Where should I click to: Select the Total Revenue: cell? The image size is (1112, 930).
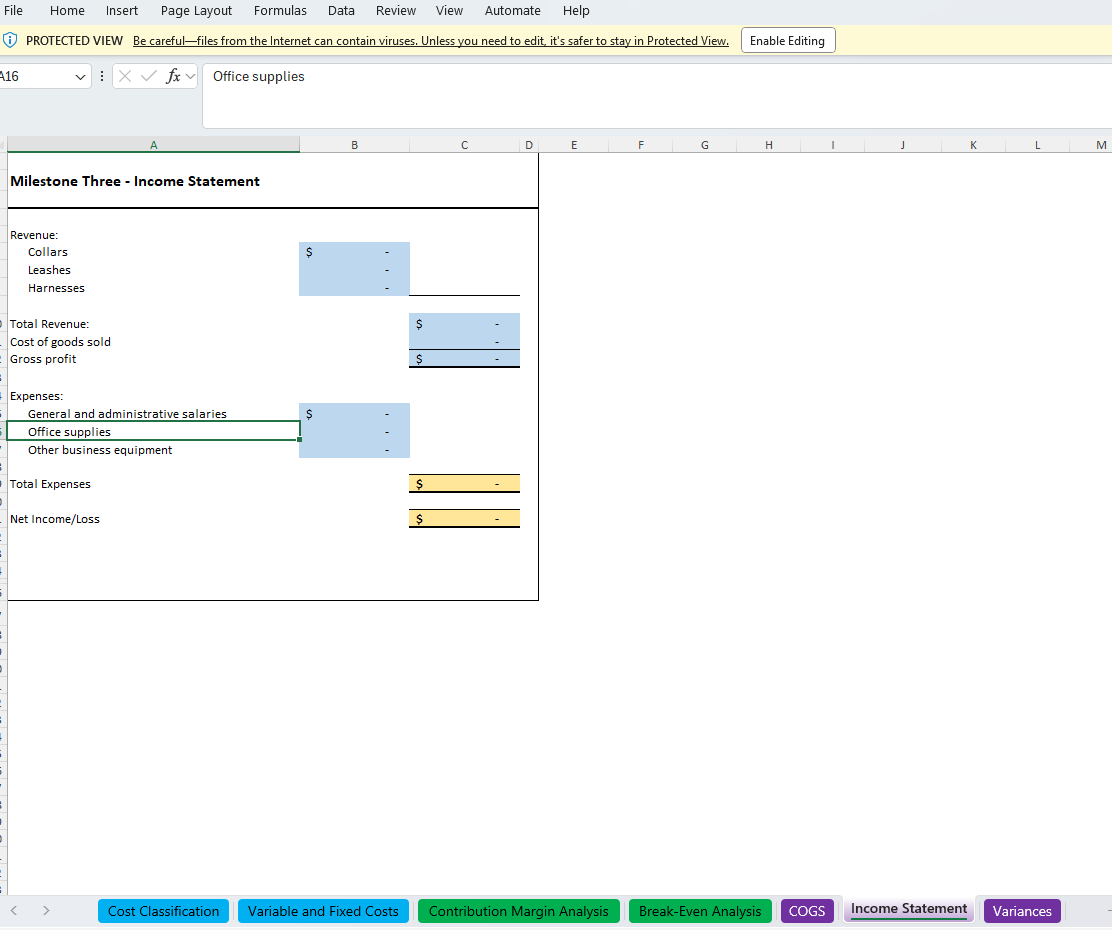click(x=153, y=324)
